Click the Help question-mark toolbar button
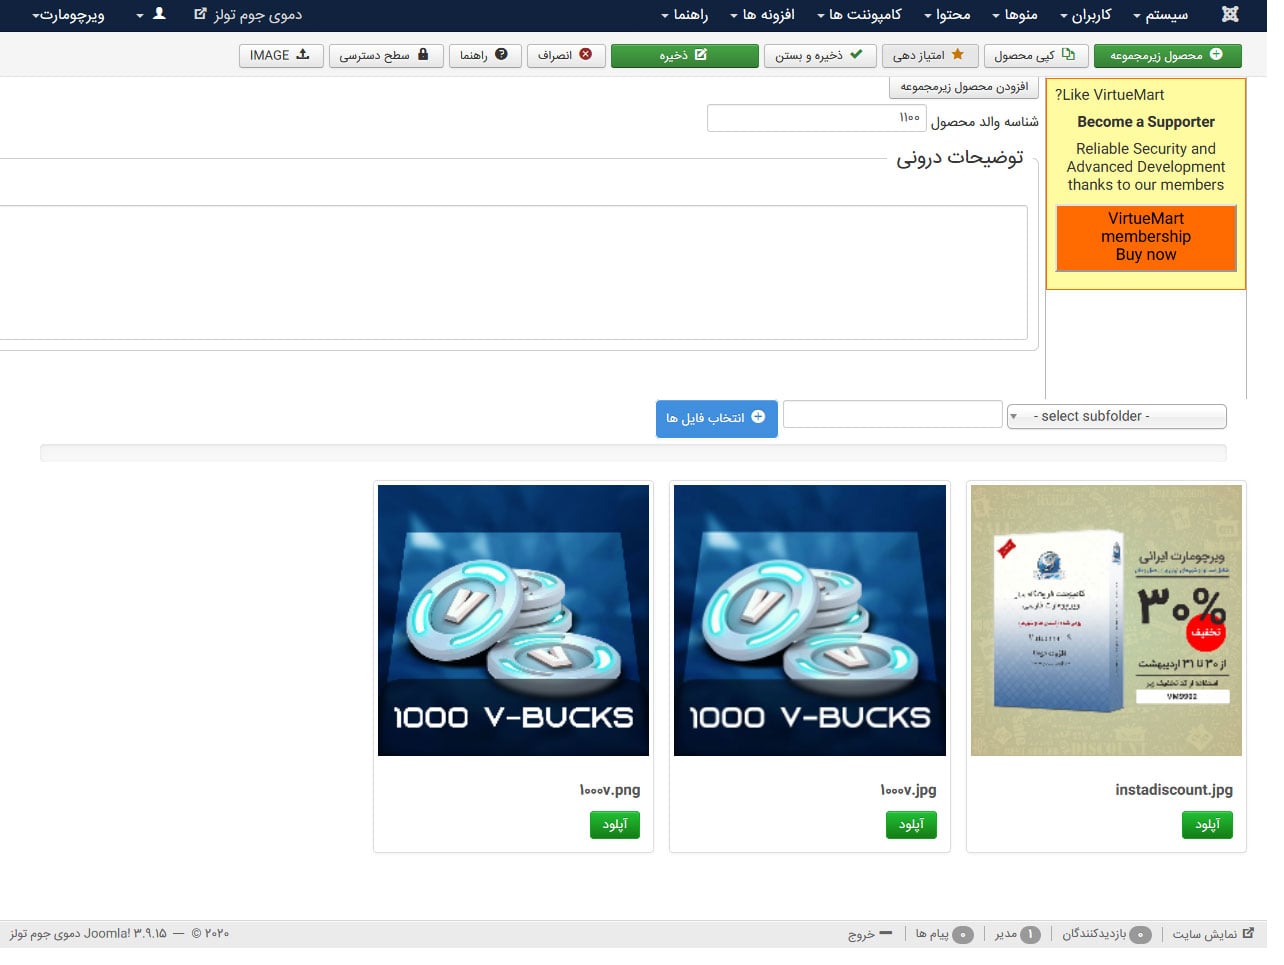This screenshot has height=965, width=1284. pyautogui.click(x=484, y=56)
